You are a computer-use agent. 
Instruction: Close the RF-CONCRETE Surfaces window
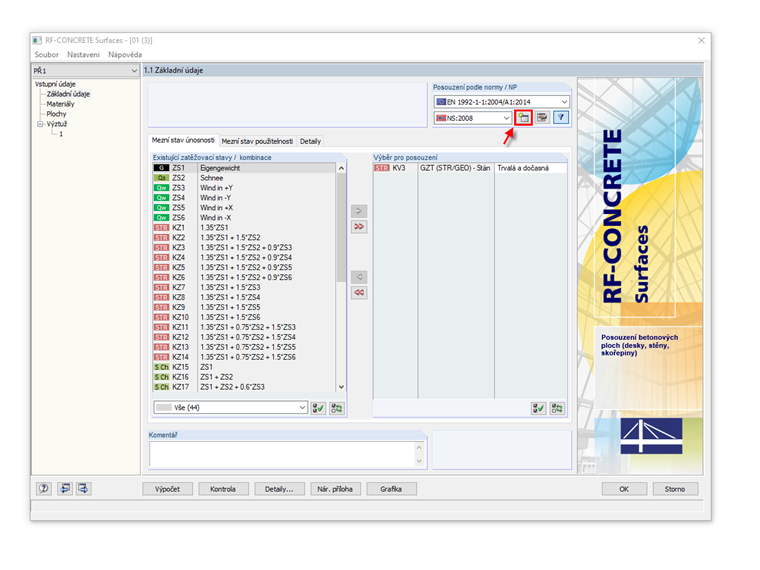pos(701,41)
